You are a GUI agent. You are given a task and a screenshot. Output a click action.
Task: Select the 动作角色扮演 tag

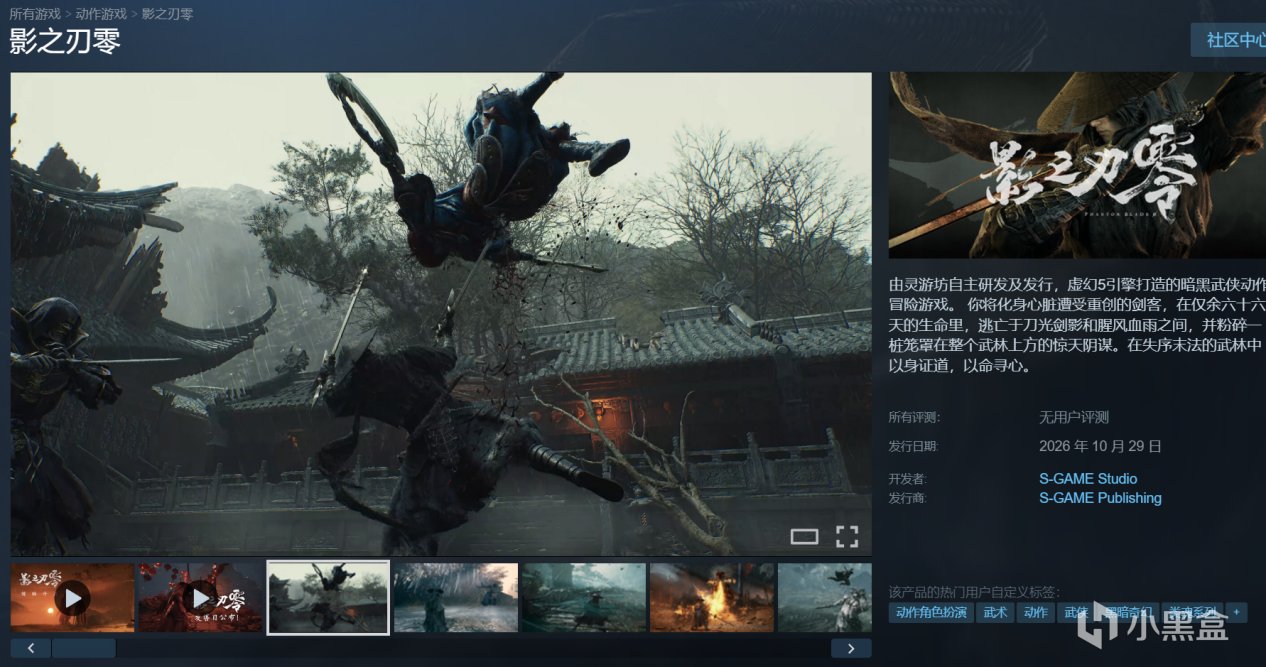931,612
